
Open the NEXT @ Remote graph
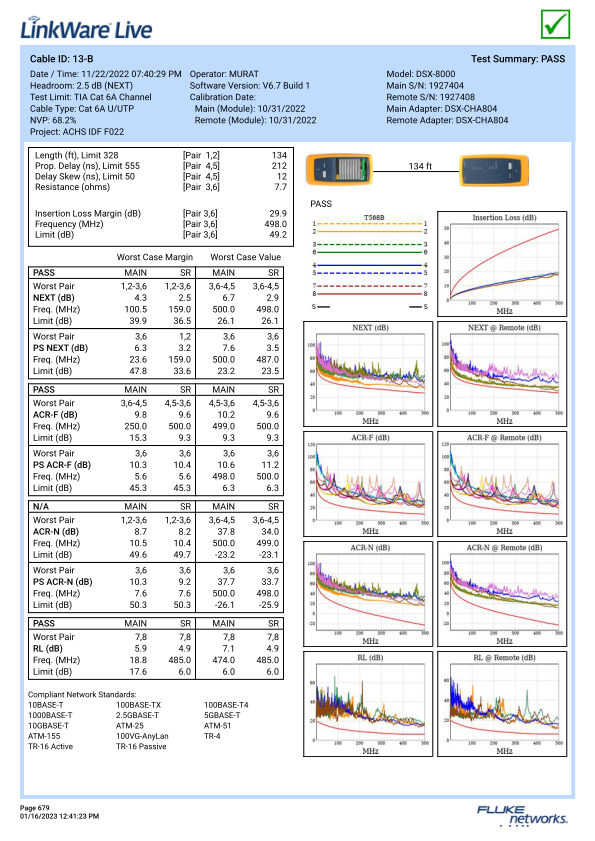pos(502,374)
